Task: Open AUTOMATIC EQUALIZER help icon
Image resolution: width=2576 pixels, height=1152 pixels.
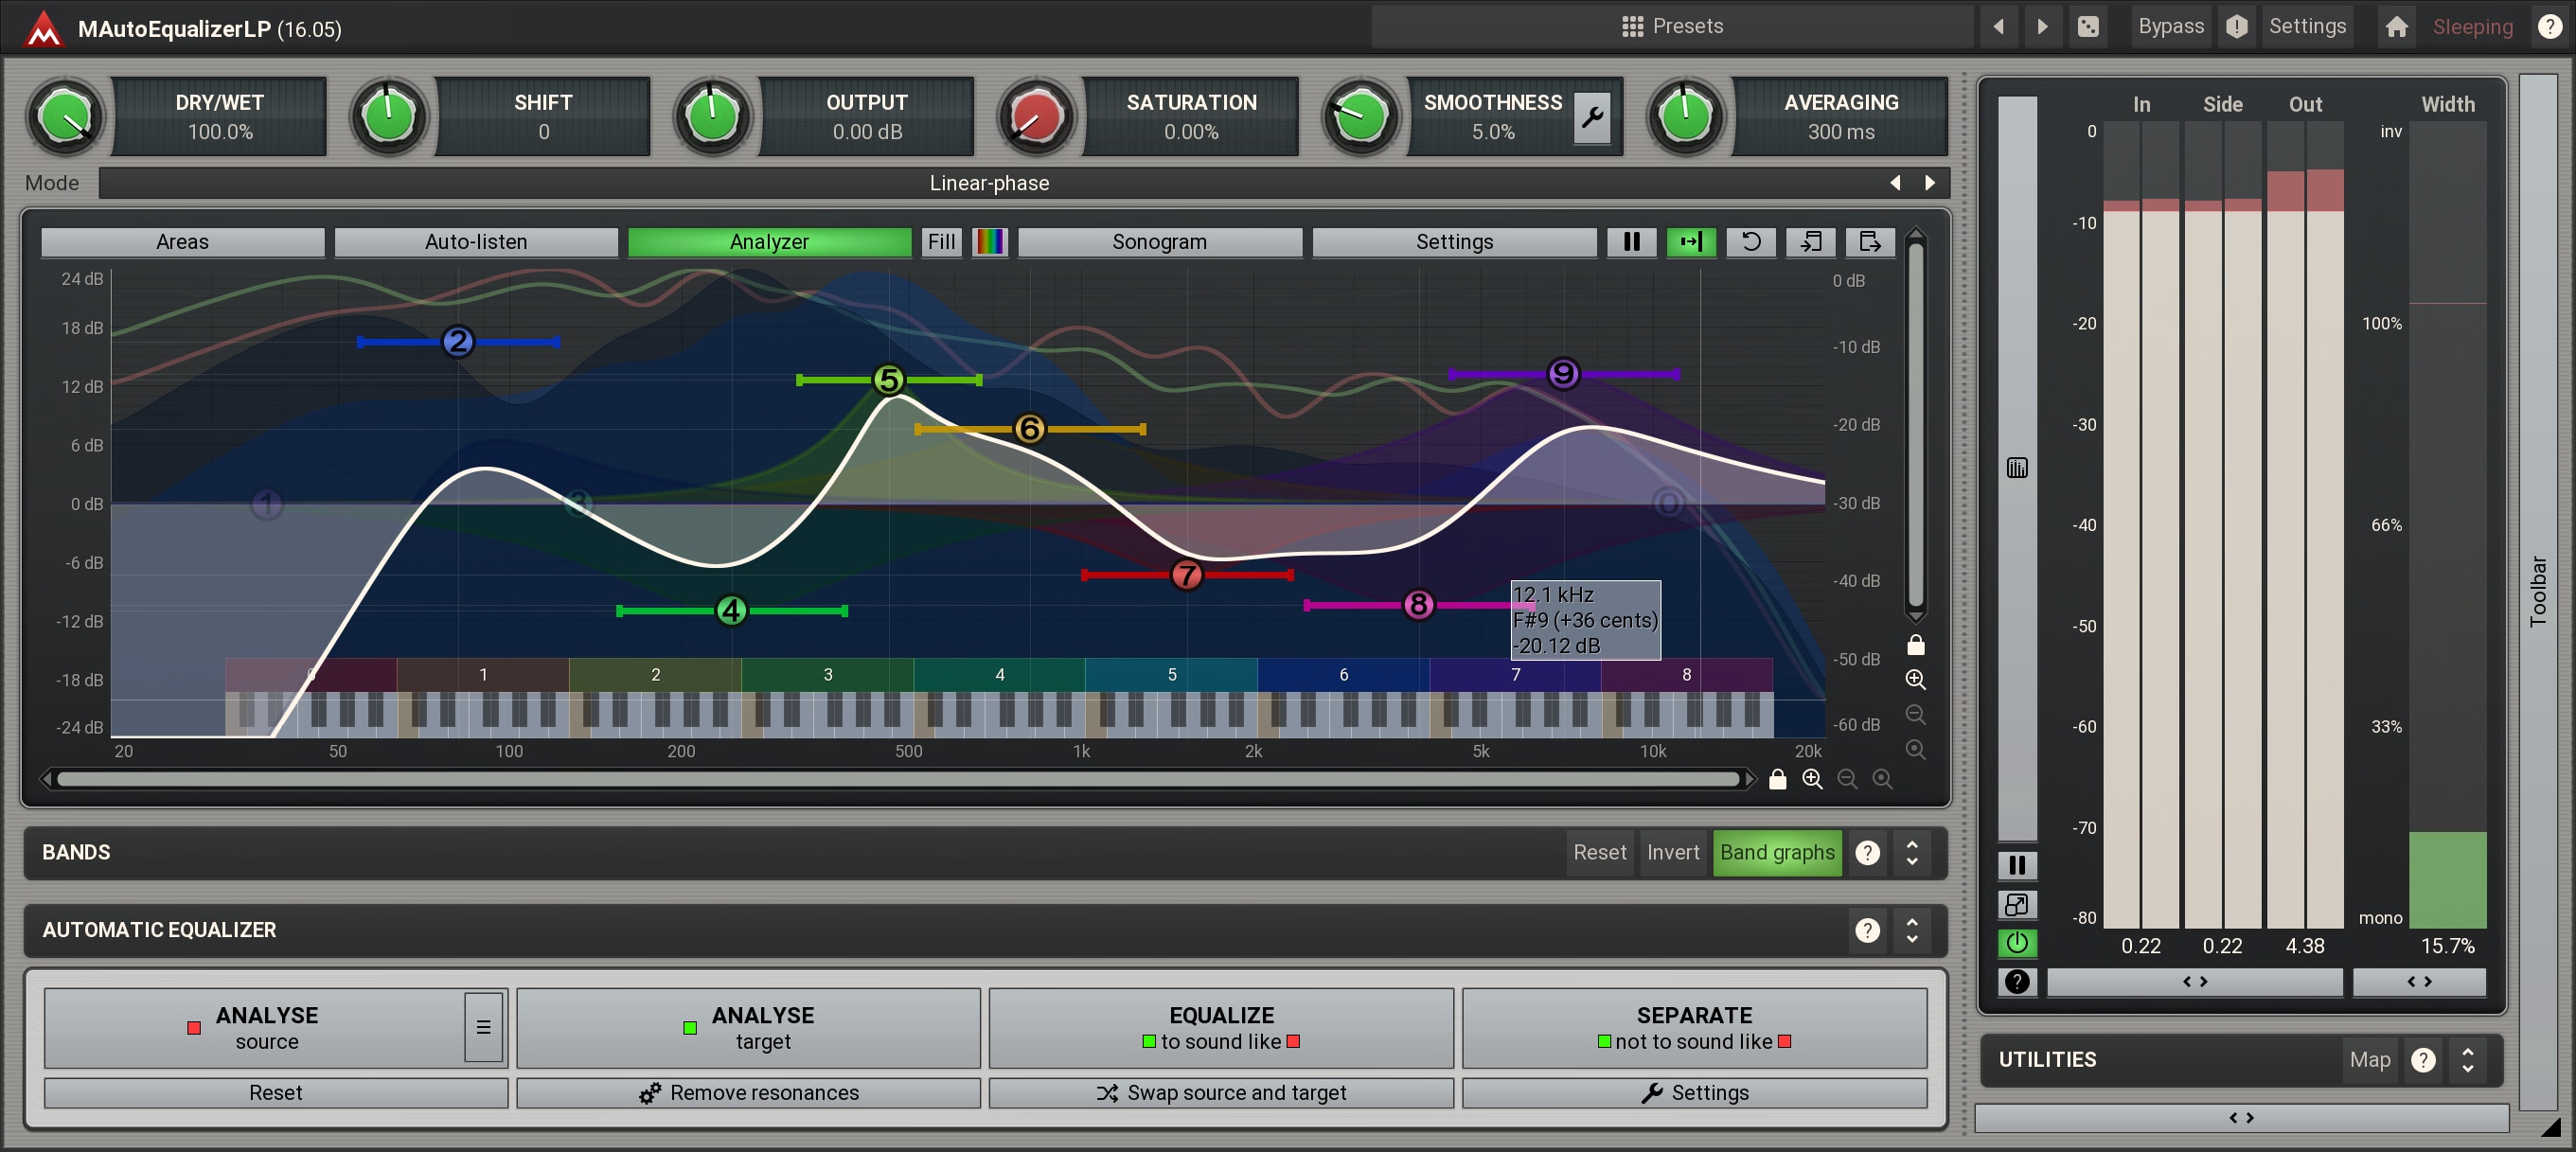Action: point(1867,931)
